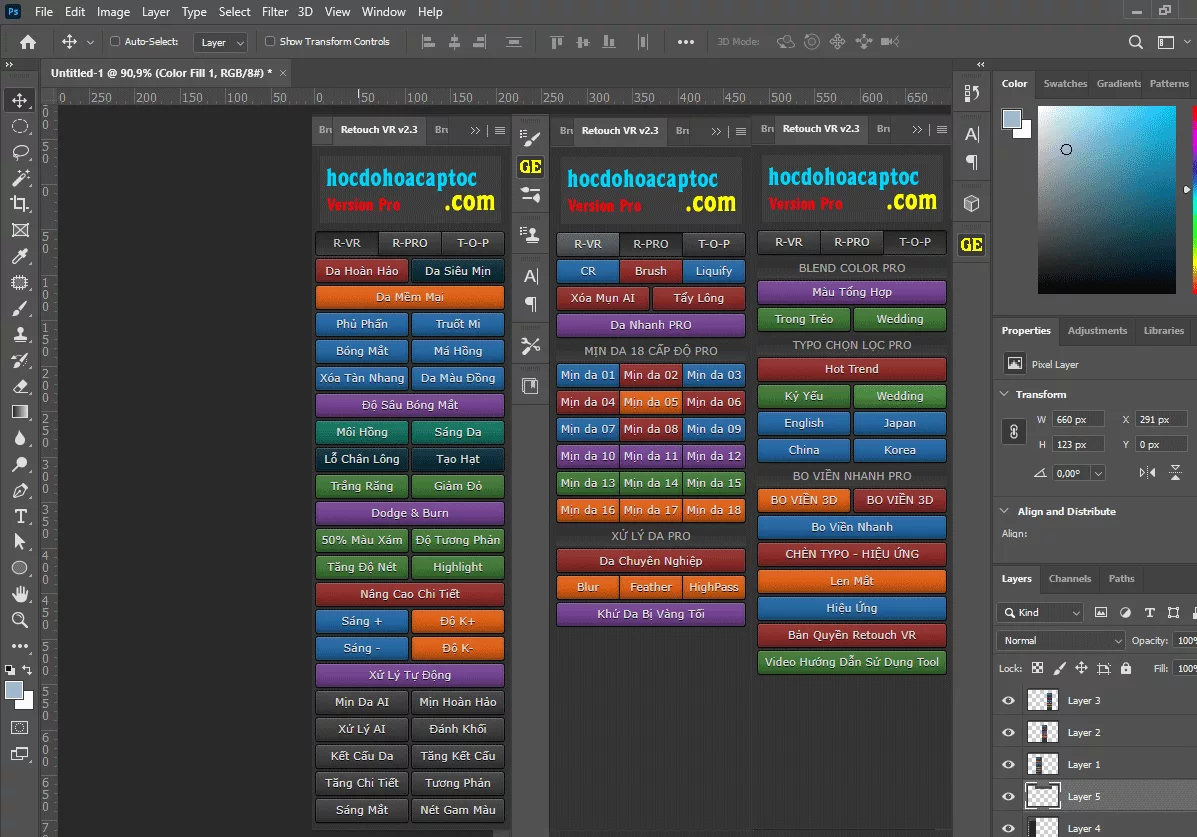The image size is (1197, 837).
Task: Enable Show Transform Controls checkbox
Action: 270,42
